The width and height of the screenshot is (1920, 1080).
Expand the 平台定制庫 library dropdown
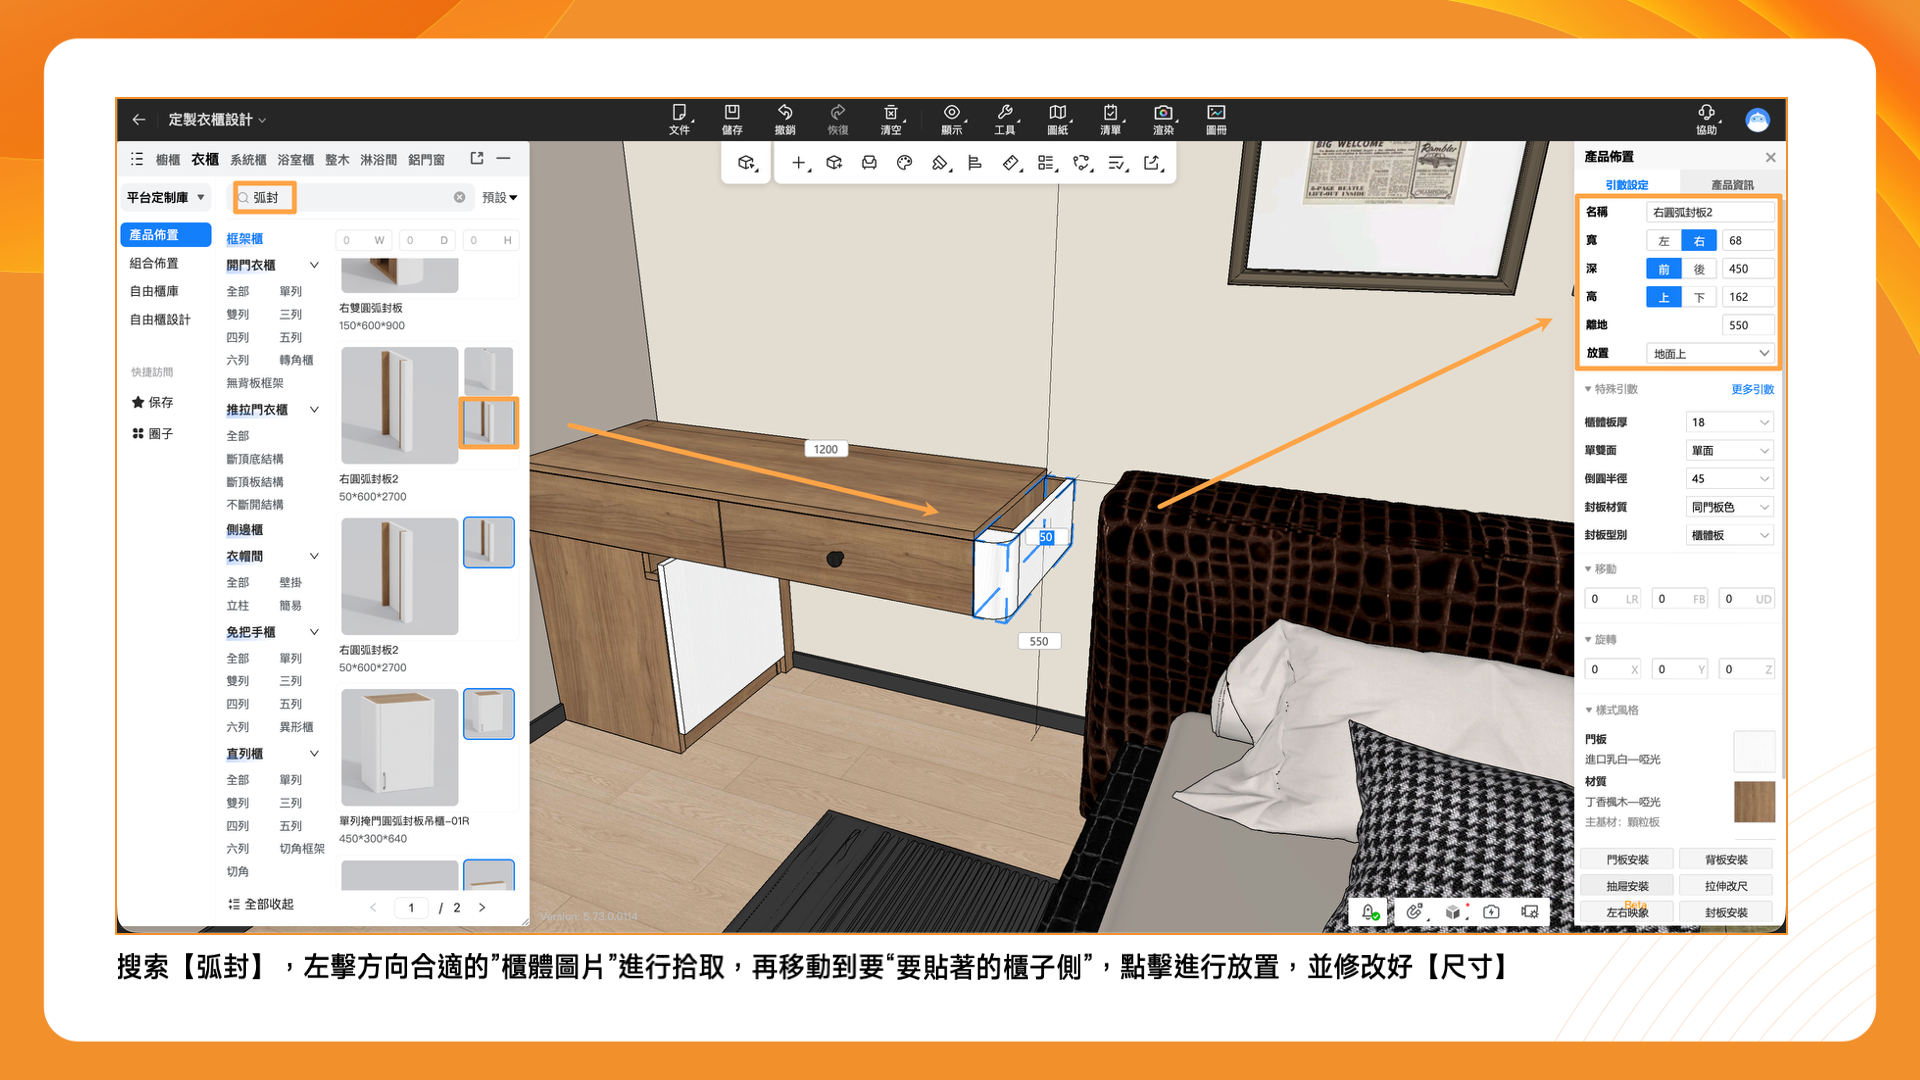click(x=166, y=198)
